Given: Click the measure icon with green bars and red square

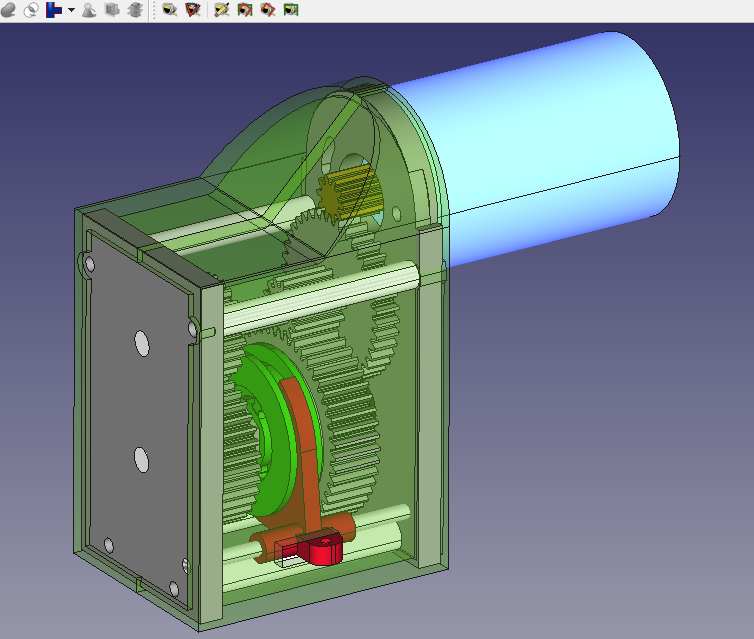Looking at the screenshot, I should [x=245, y=10].
